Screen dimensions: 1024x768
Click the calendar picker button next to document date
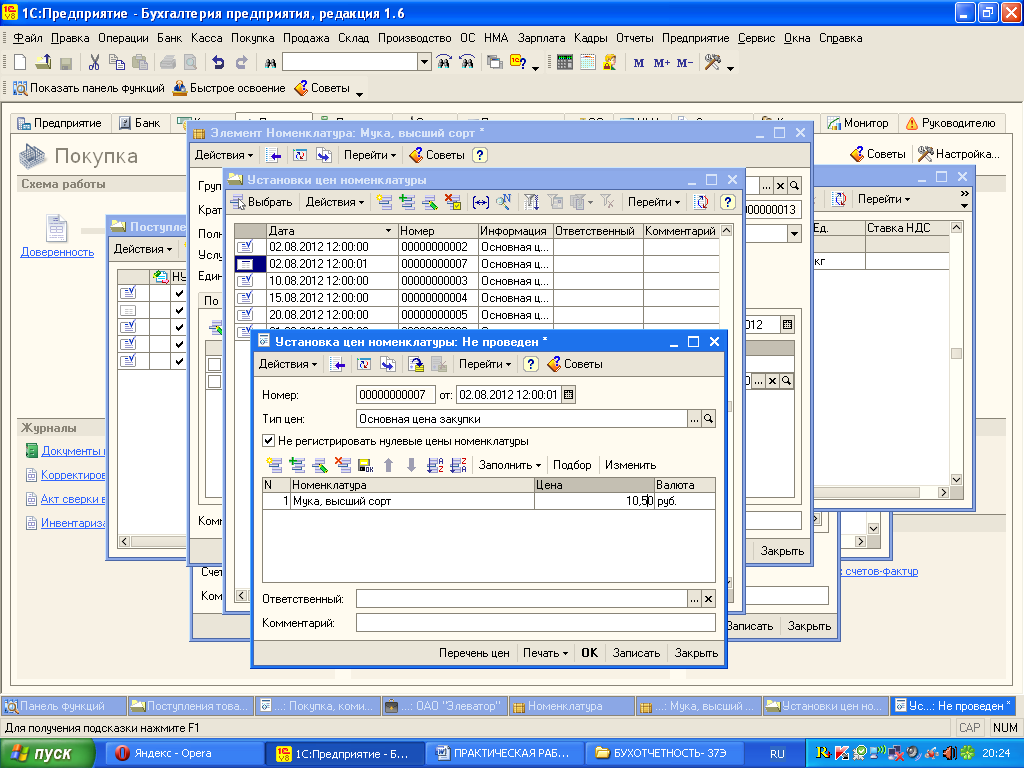point(569,394)
